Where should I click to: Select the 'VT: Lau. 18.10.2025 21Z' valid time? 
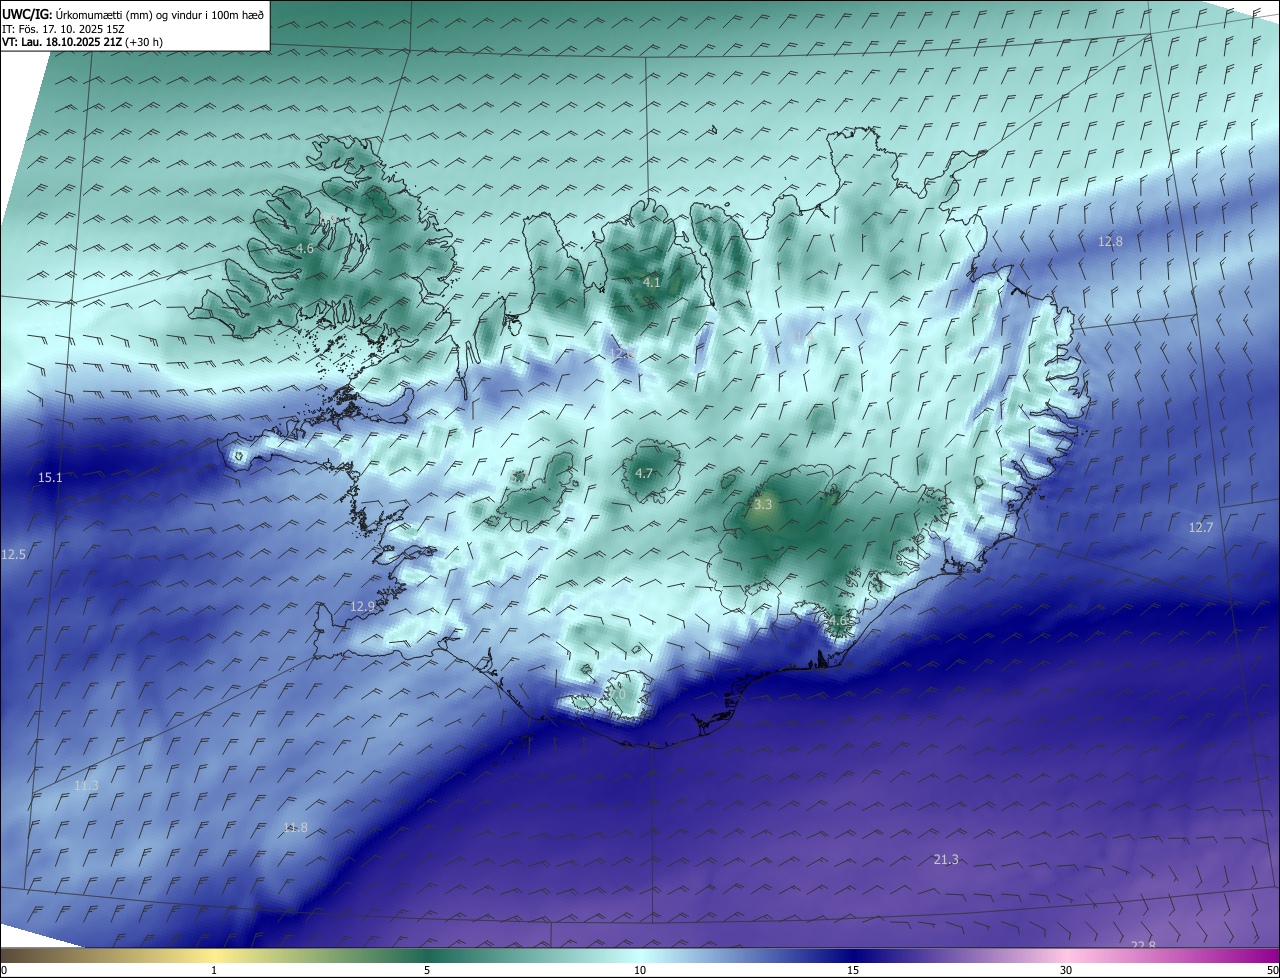click(x=61, y=42)
